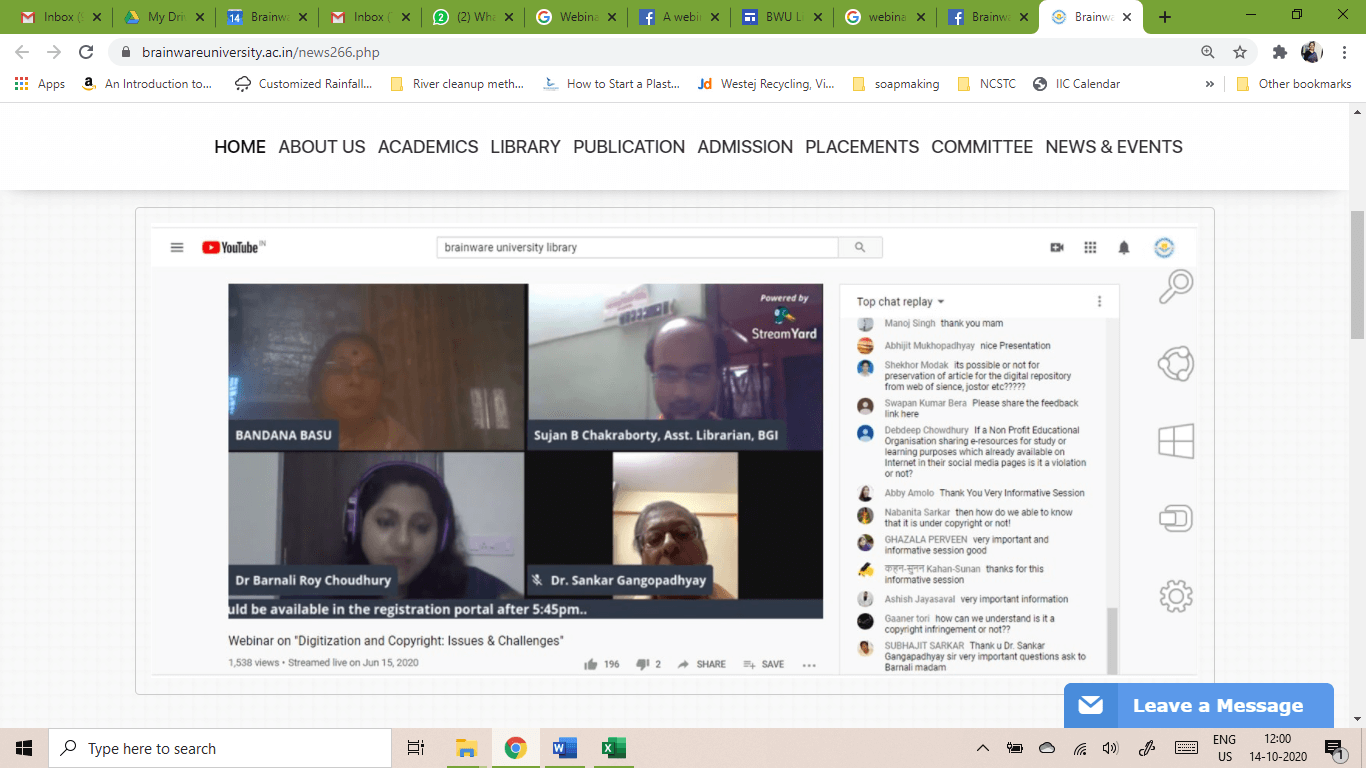Image resolution: width=1366 pixels, height=768 pixels.
Task: Open chat replay three-dot options
Action: tap(1099, 302)
